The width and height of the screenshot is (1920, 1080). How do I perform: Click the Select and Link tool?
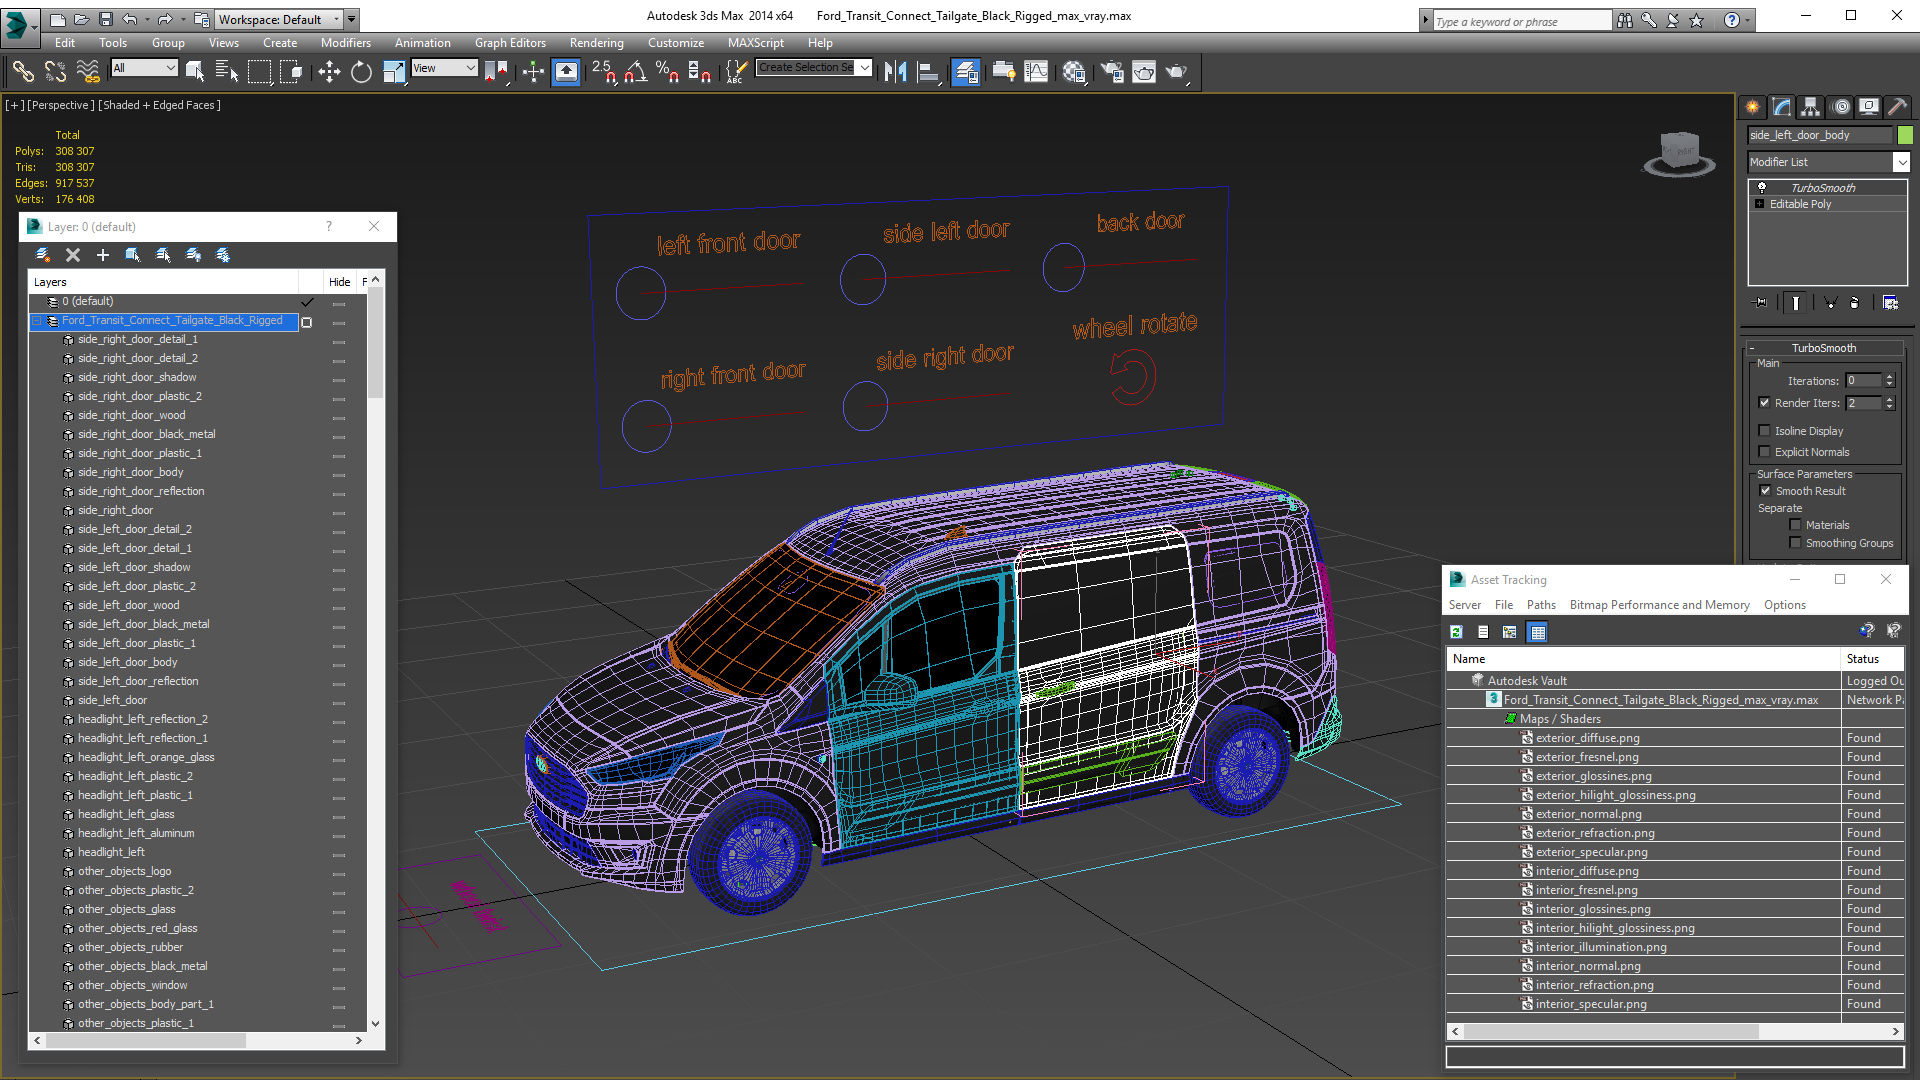(23, 71)
